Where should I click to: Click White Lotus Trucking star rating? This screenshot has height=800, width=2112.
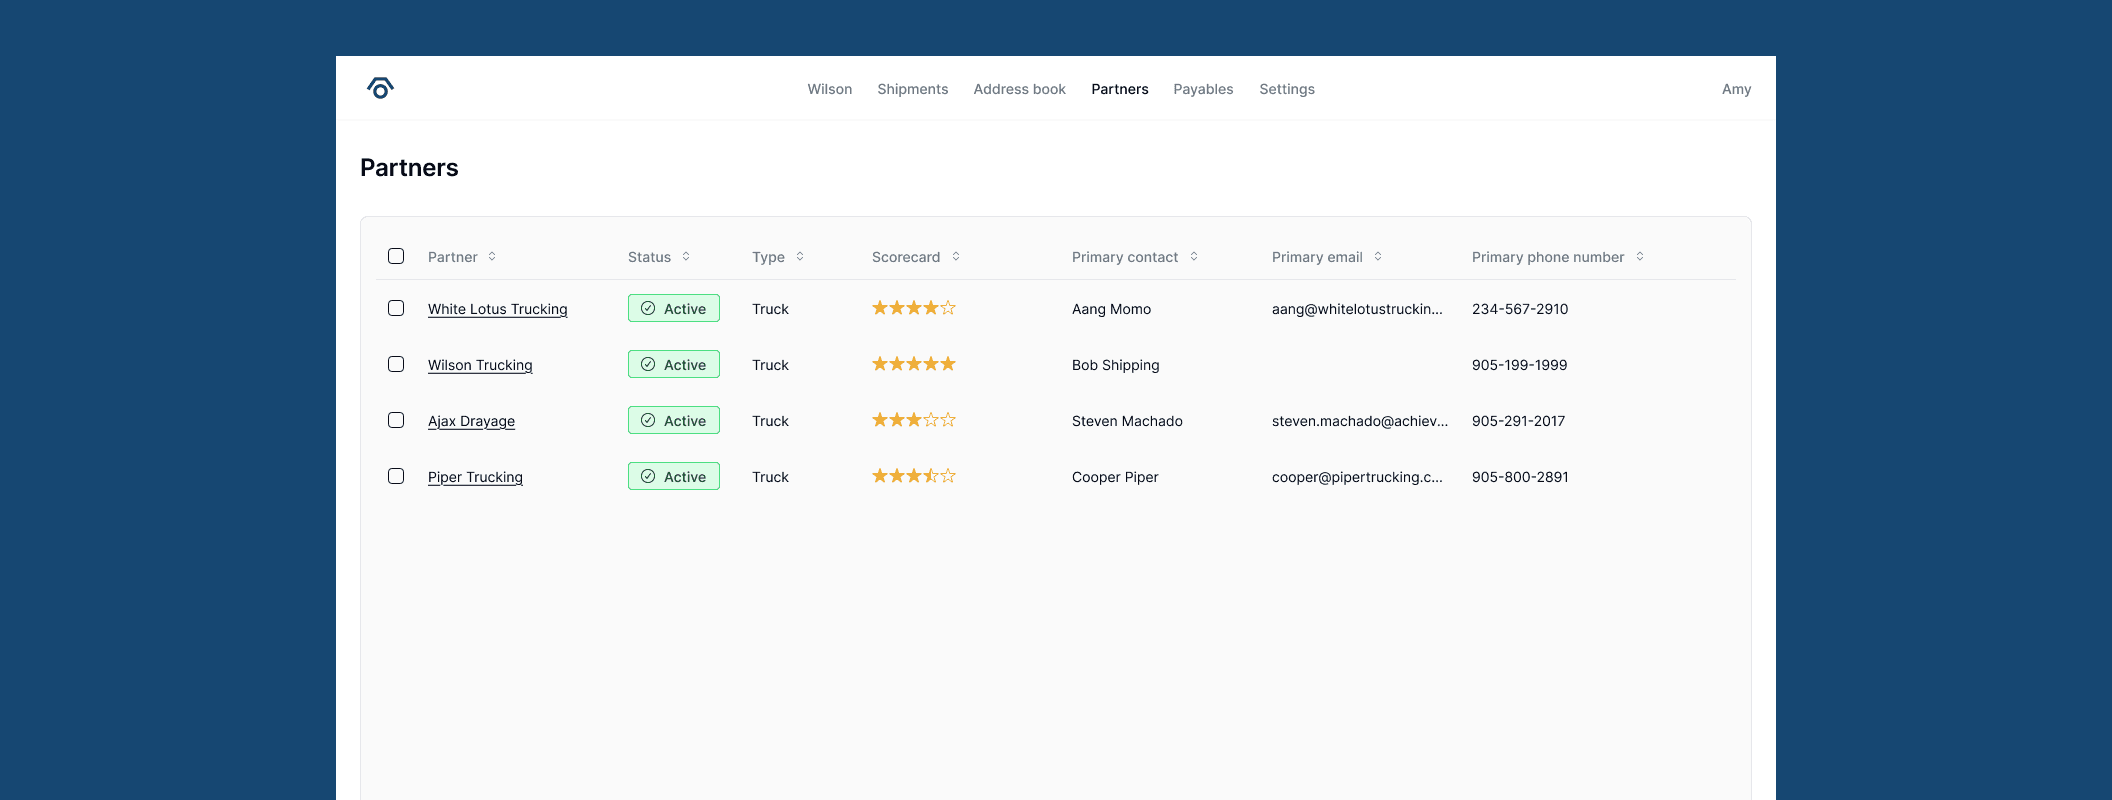[914, 308]
